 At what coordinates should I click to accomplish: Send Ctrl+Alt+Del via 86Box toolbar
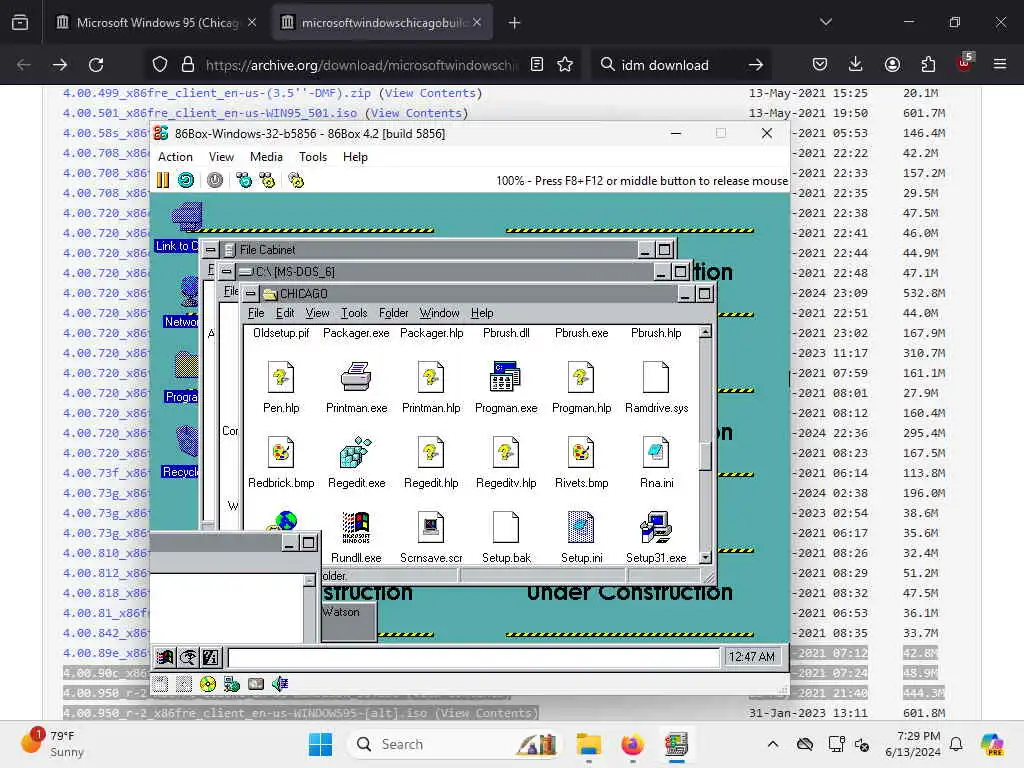[x=244, y=180]
